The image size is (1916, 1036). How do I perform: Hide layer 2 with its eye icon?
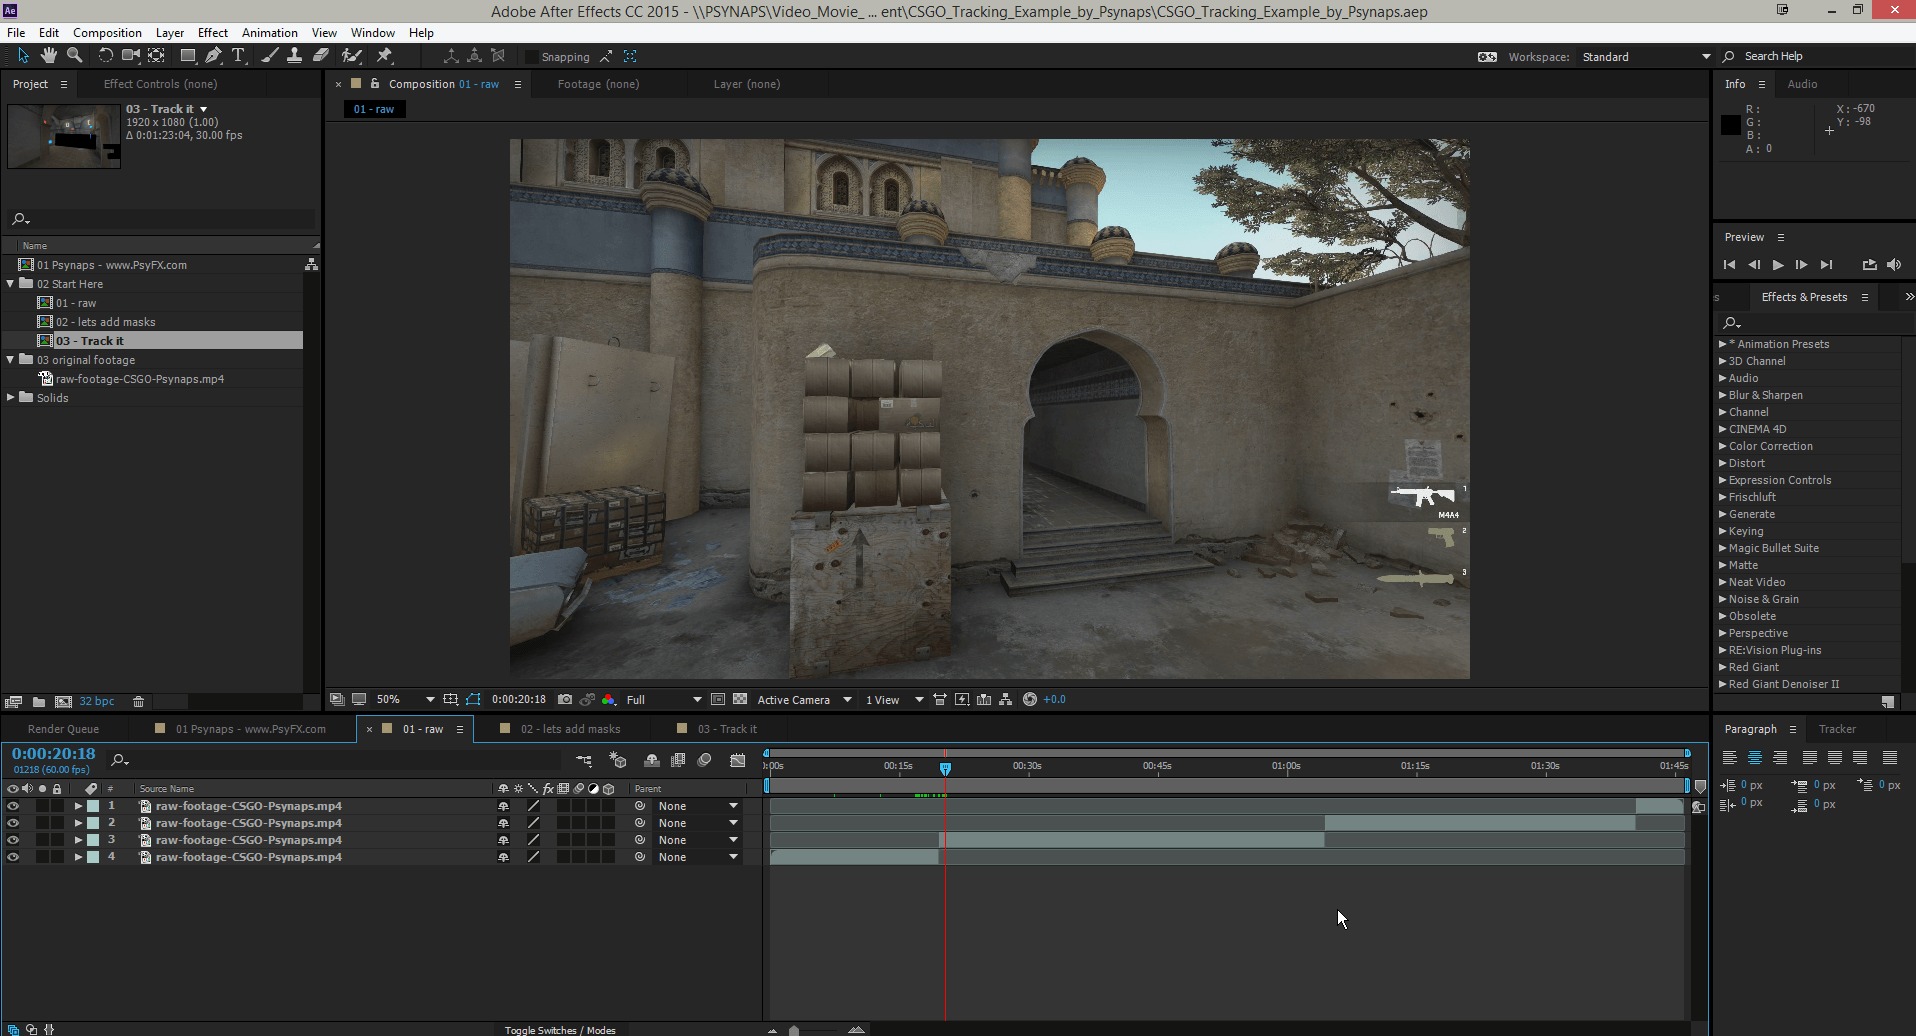pyautogui.click(x=12, y=823)
